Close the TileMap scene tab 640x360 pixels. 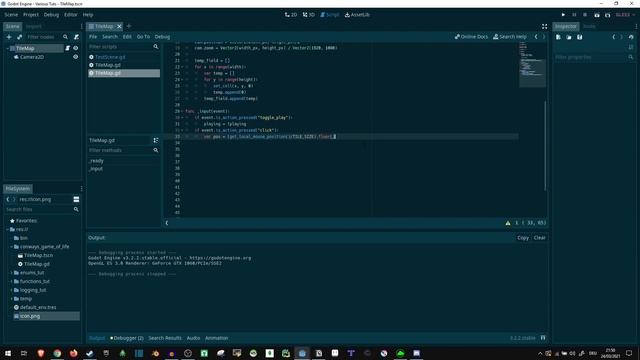pos(119,27)
